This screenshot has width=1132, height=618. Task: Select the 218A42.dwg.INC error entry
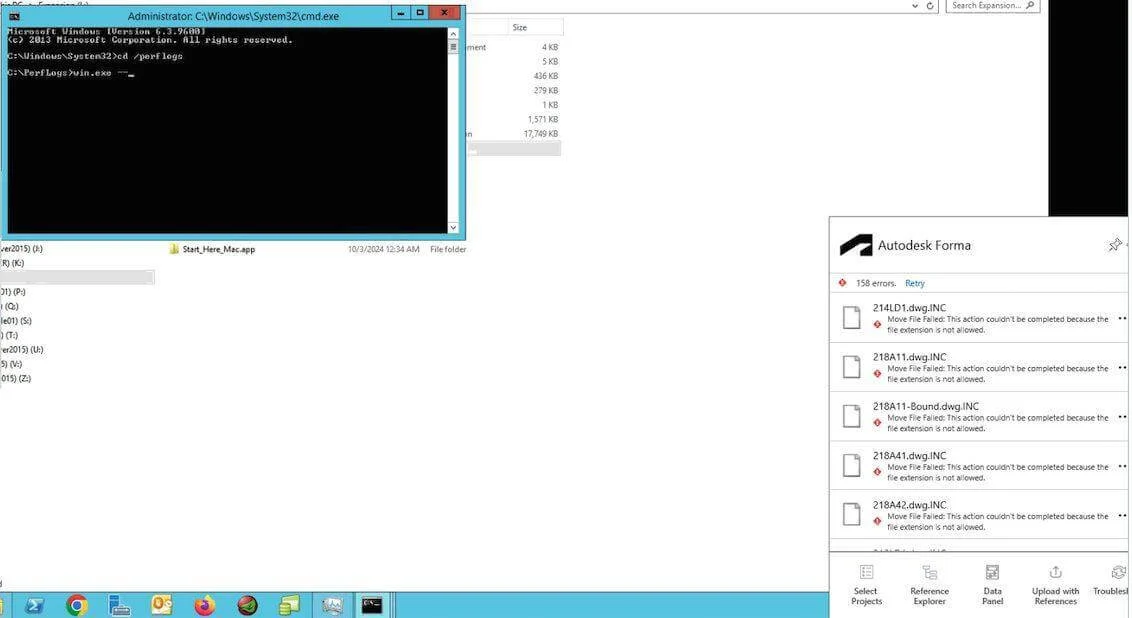(979, 515)
